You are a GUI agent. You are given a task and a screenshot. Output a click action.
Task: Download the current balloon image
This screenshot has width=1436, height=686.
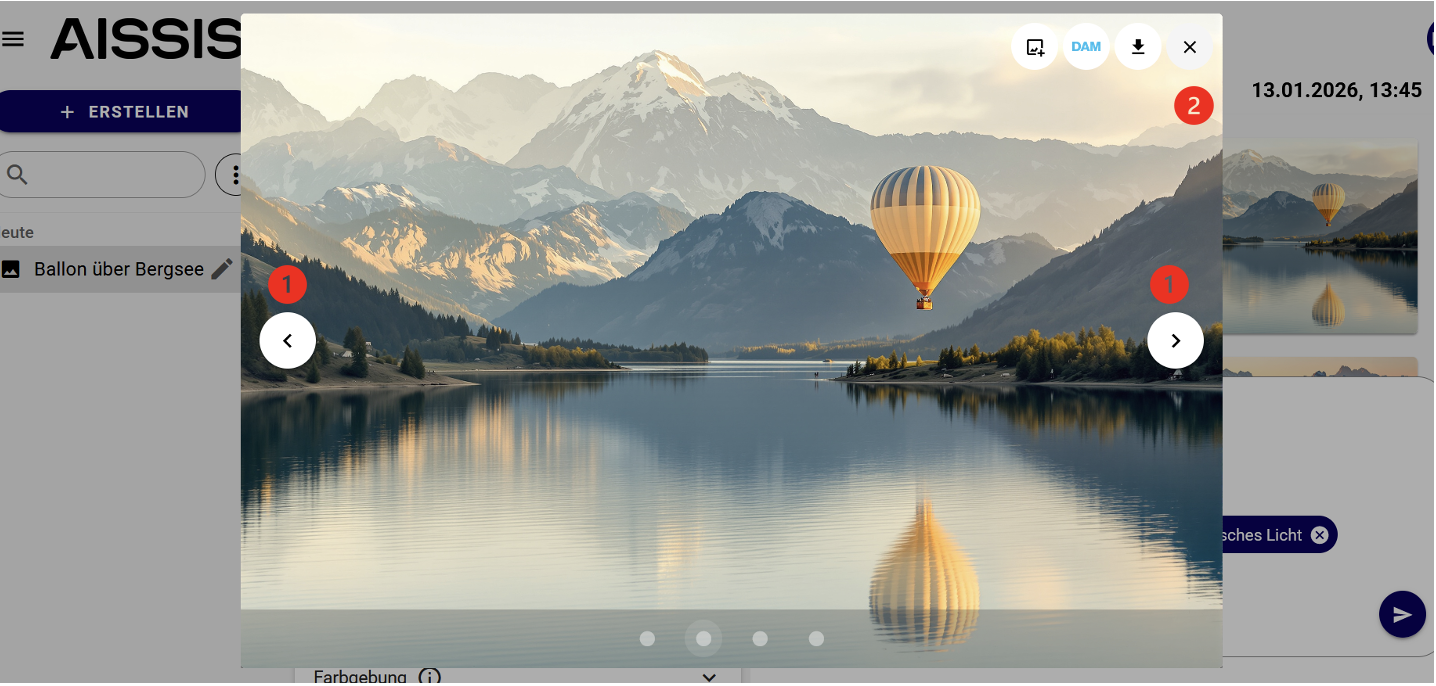pyautogui.click(x=1138, y=47)
